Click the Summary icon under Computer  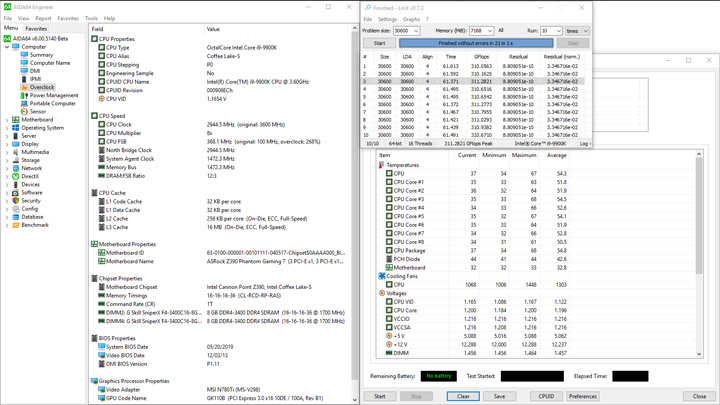[25, 55]
